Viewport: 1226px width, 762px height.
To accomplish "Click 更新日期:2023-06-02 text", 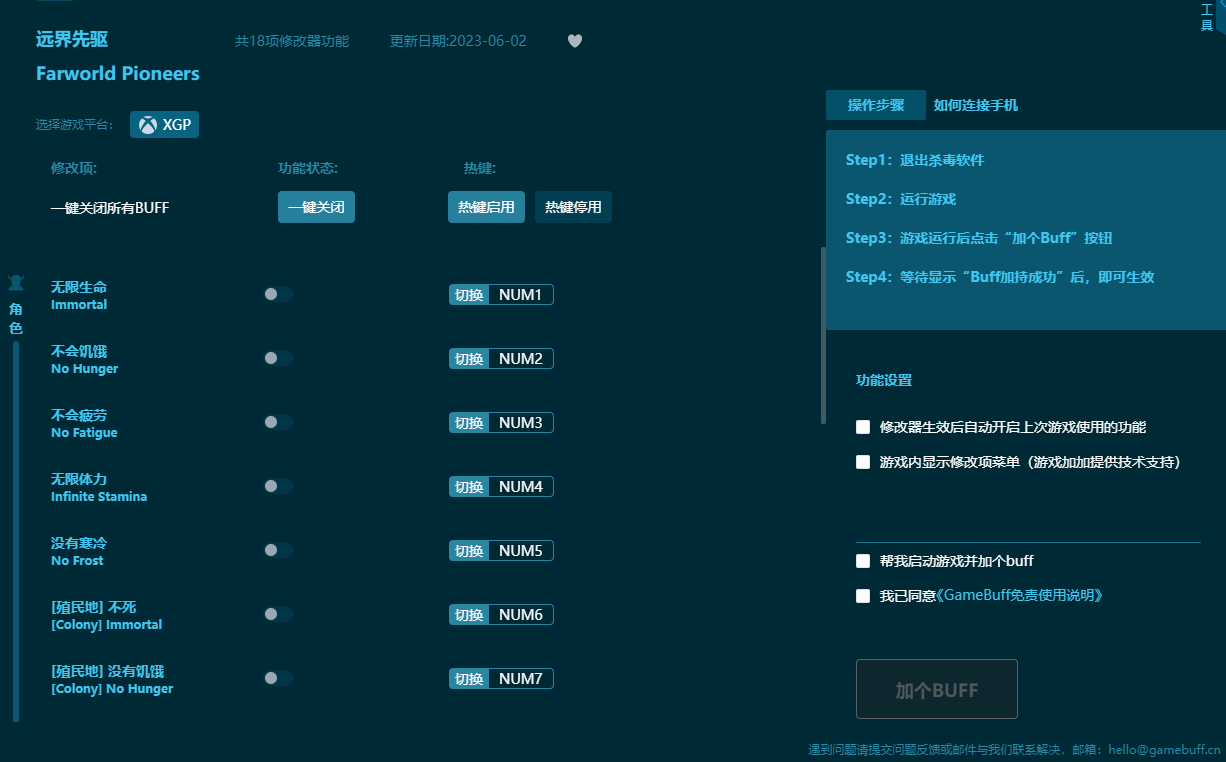I will coord(458,41).
